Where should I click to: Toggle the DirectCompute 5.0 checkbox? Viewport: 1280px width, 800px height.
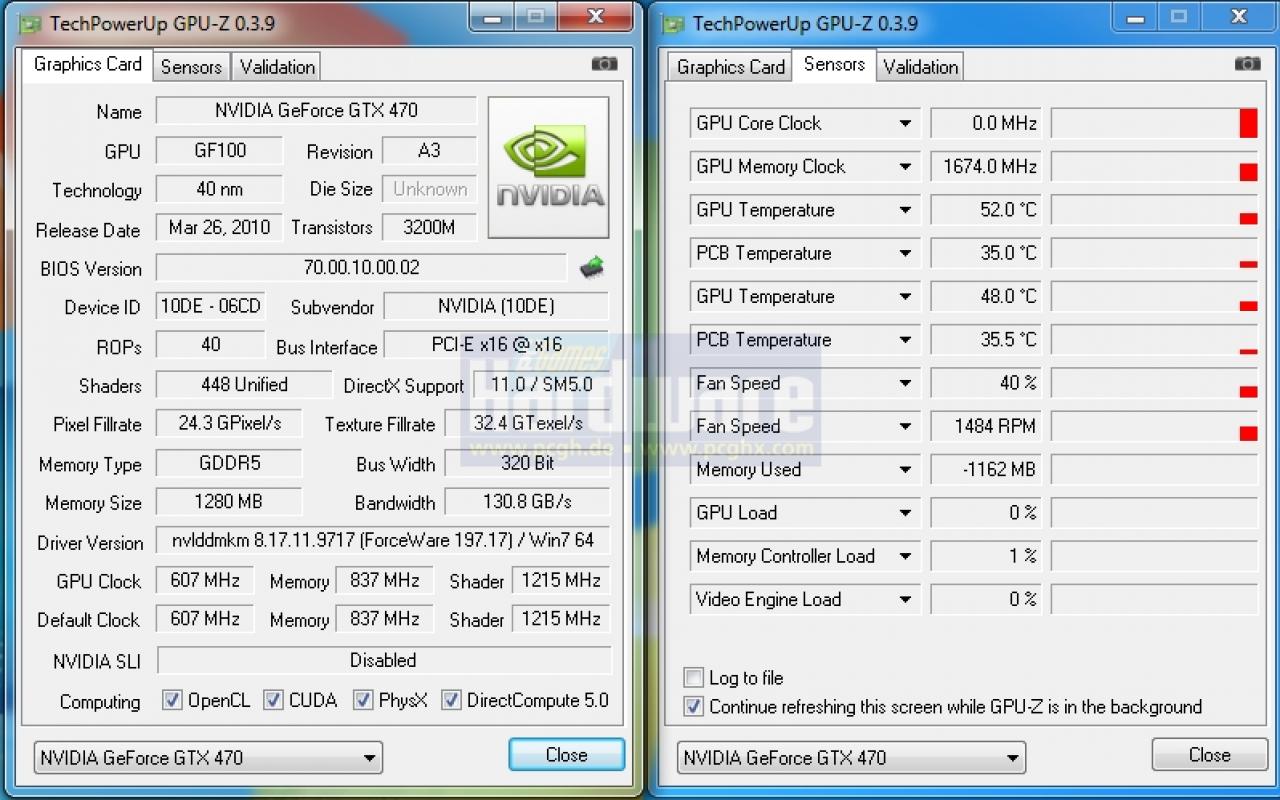pos(451,700)
